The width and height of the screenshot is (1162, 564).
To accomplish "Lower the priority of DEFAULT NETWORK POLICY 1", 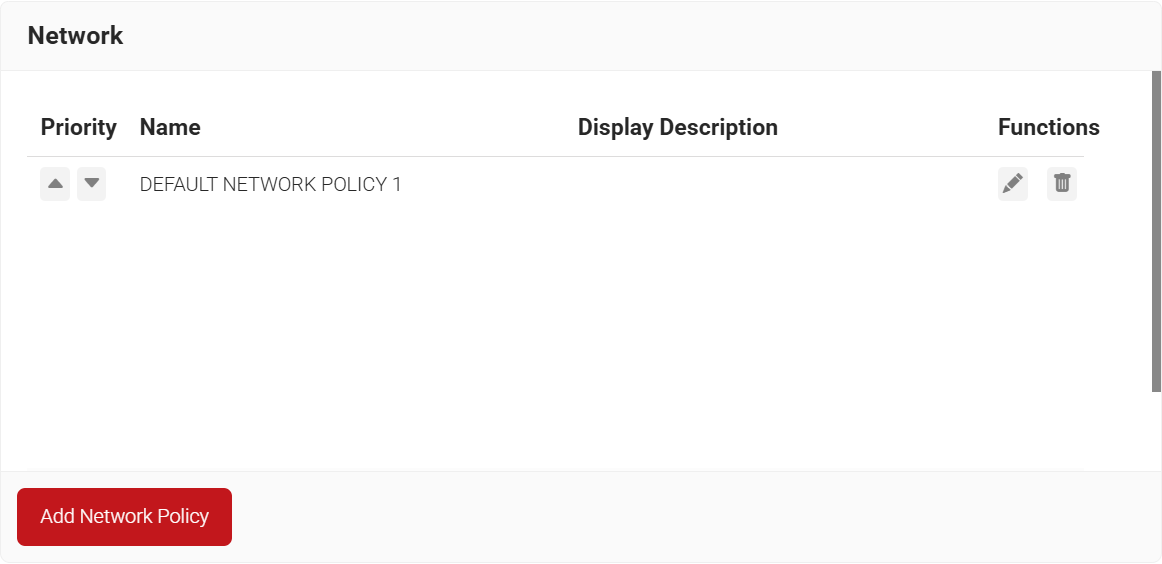I will click(x=91, y=184).
